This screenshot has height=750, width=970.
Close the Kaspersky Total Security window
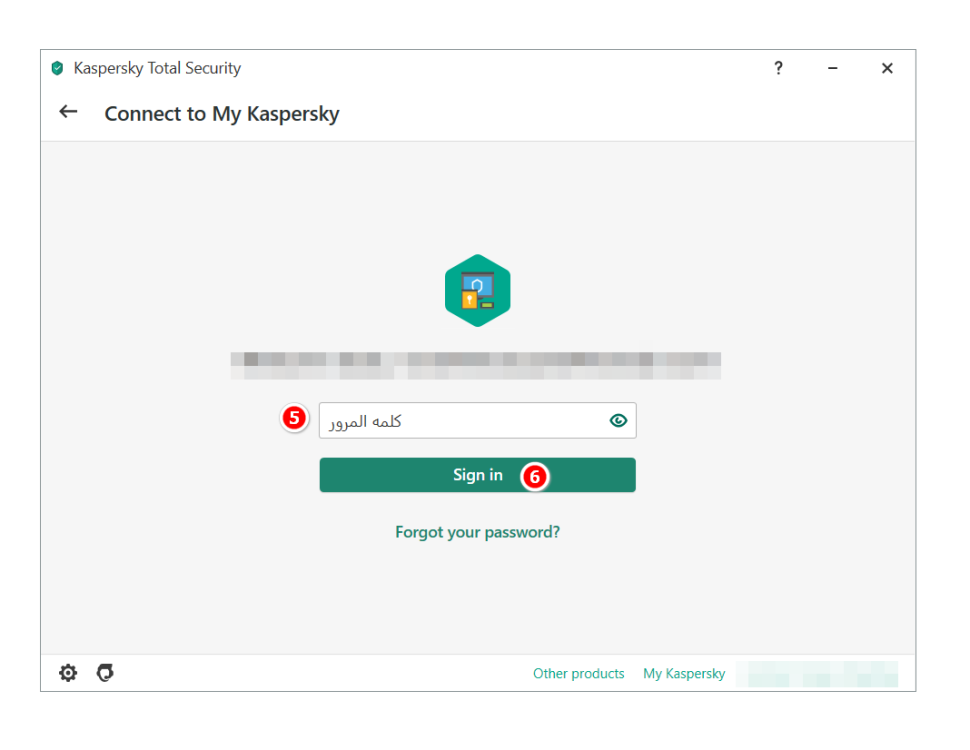tap(887, 68)
